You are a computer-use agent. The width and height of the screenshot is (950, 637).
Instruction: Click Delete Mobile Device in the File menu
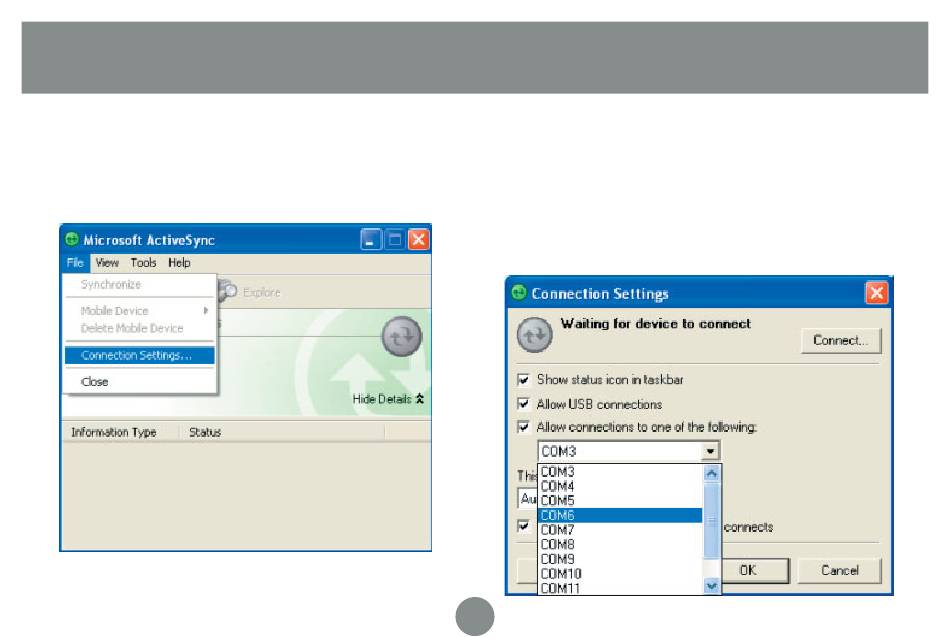click(x=139, y=329)
